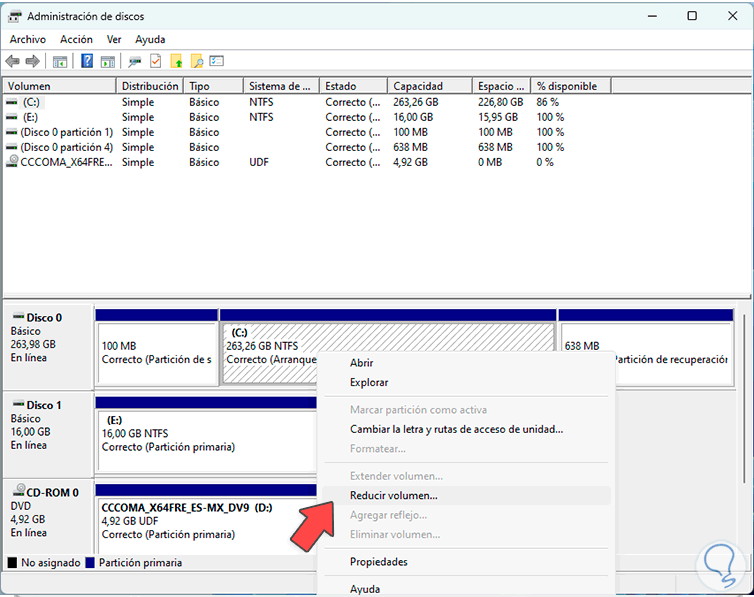Click the blue Partición primaria legend swatch
The width and height of the screenshot is (754, 597).
pos(89,562)
